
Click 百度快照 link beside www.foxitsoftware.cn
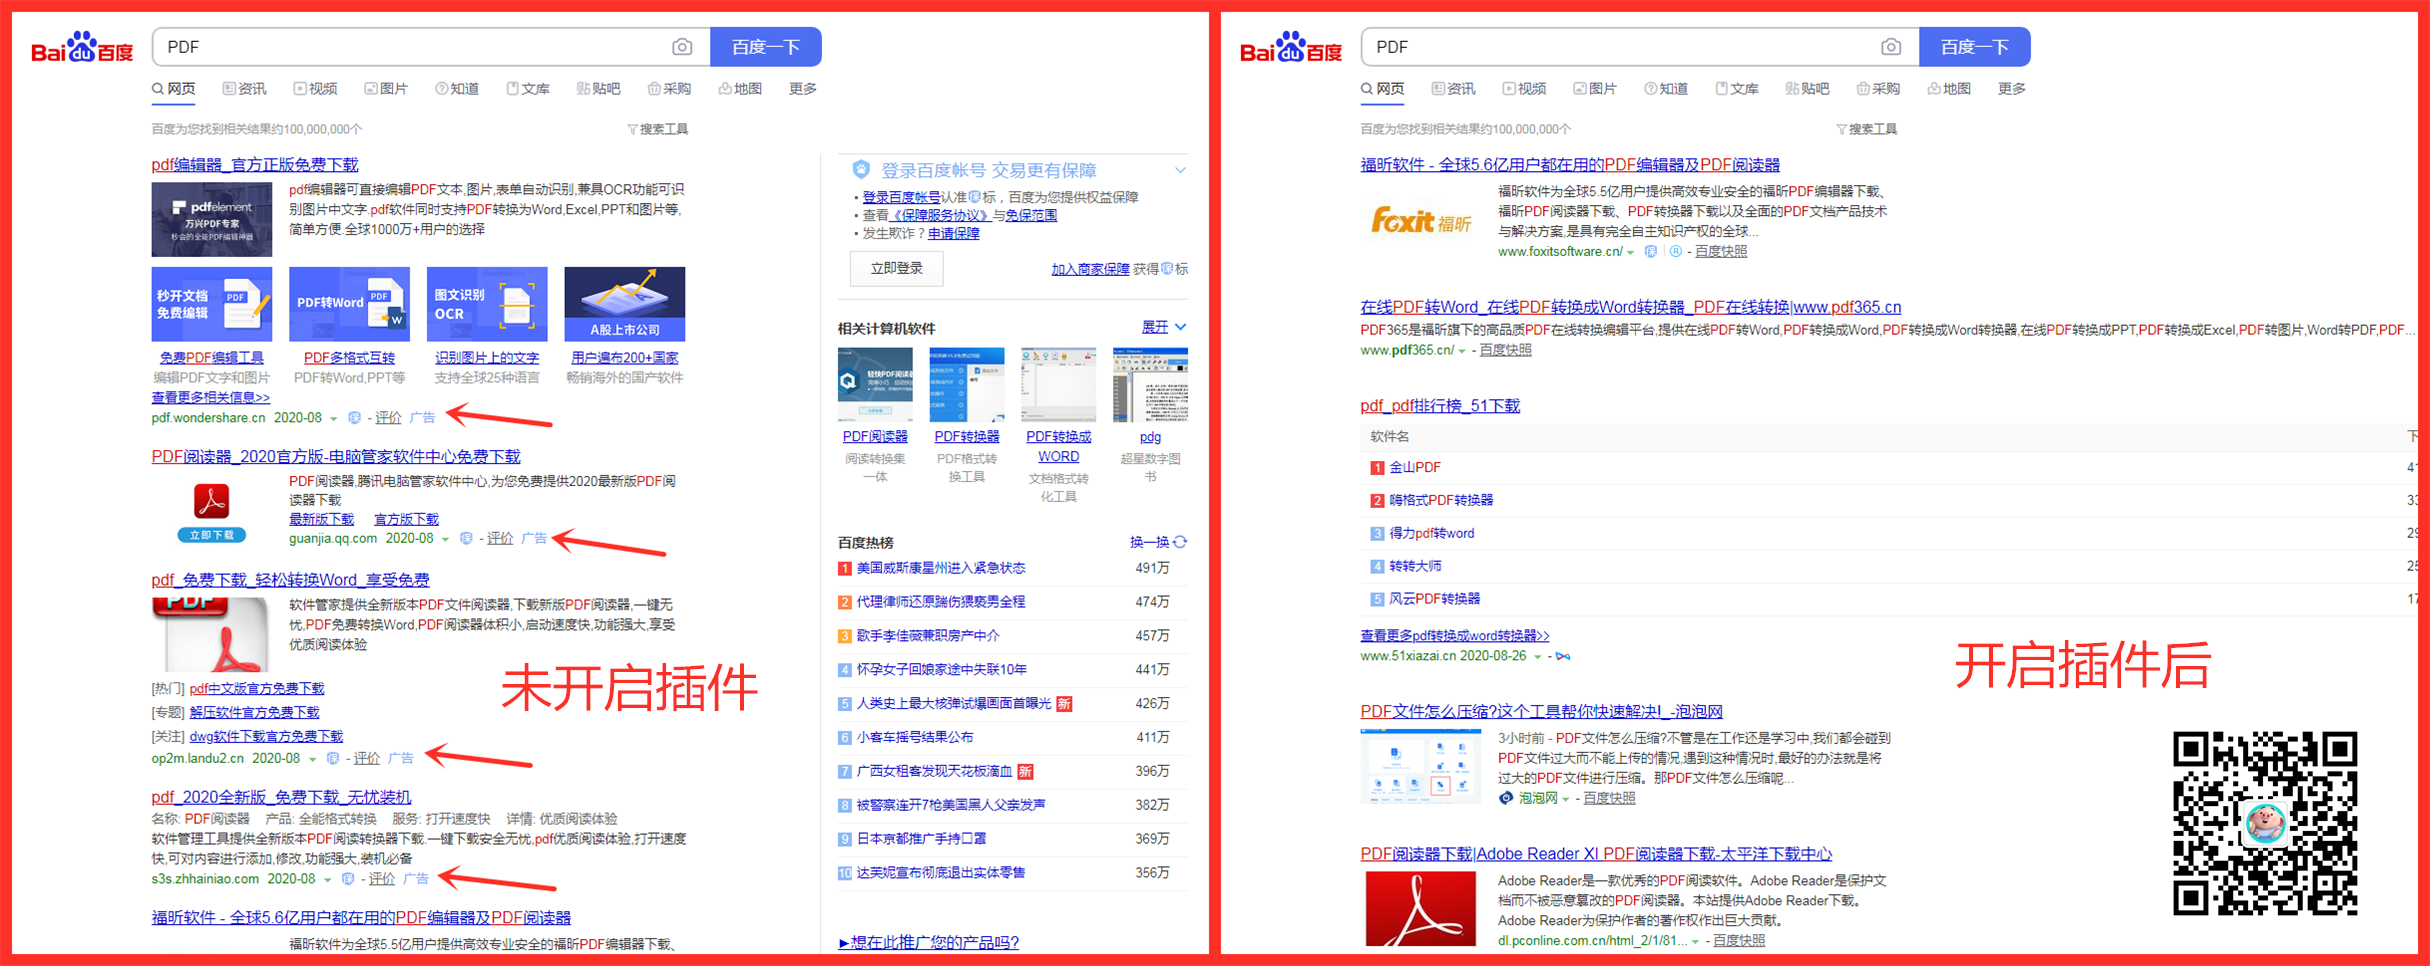tap(1721, 252)
